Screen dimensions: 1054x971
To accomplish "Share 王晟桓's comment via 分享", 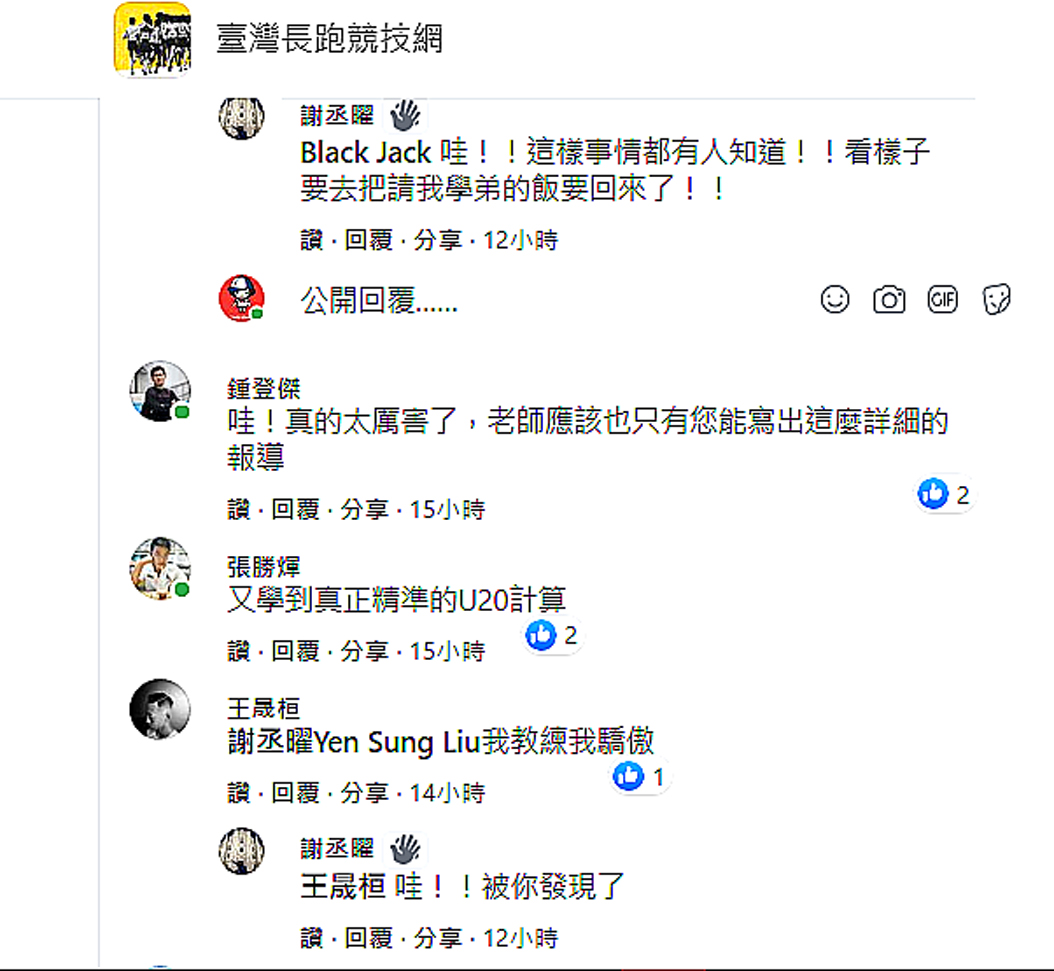I will [x=364, y=794].
